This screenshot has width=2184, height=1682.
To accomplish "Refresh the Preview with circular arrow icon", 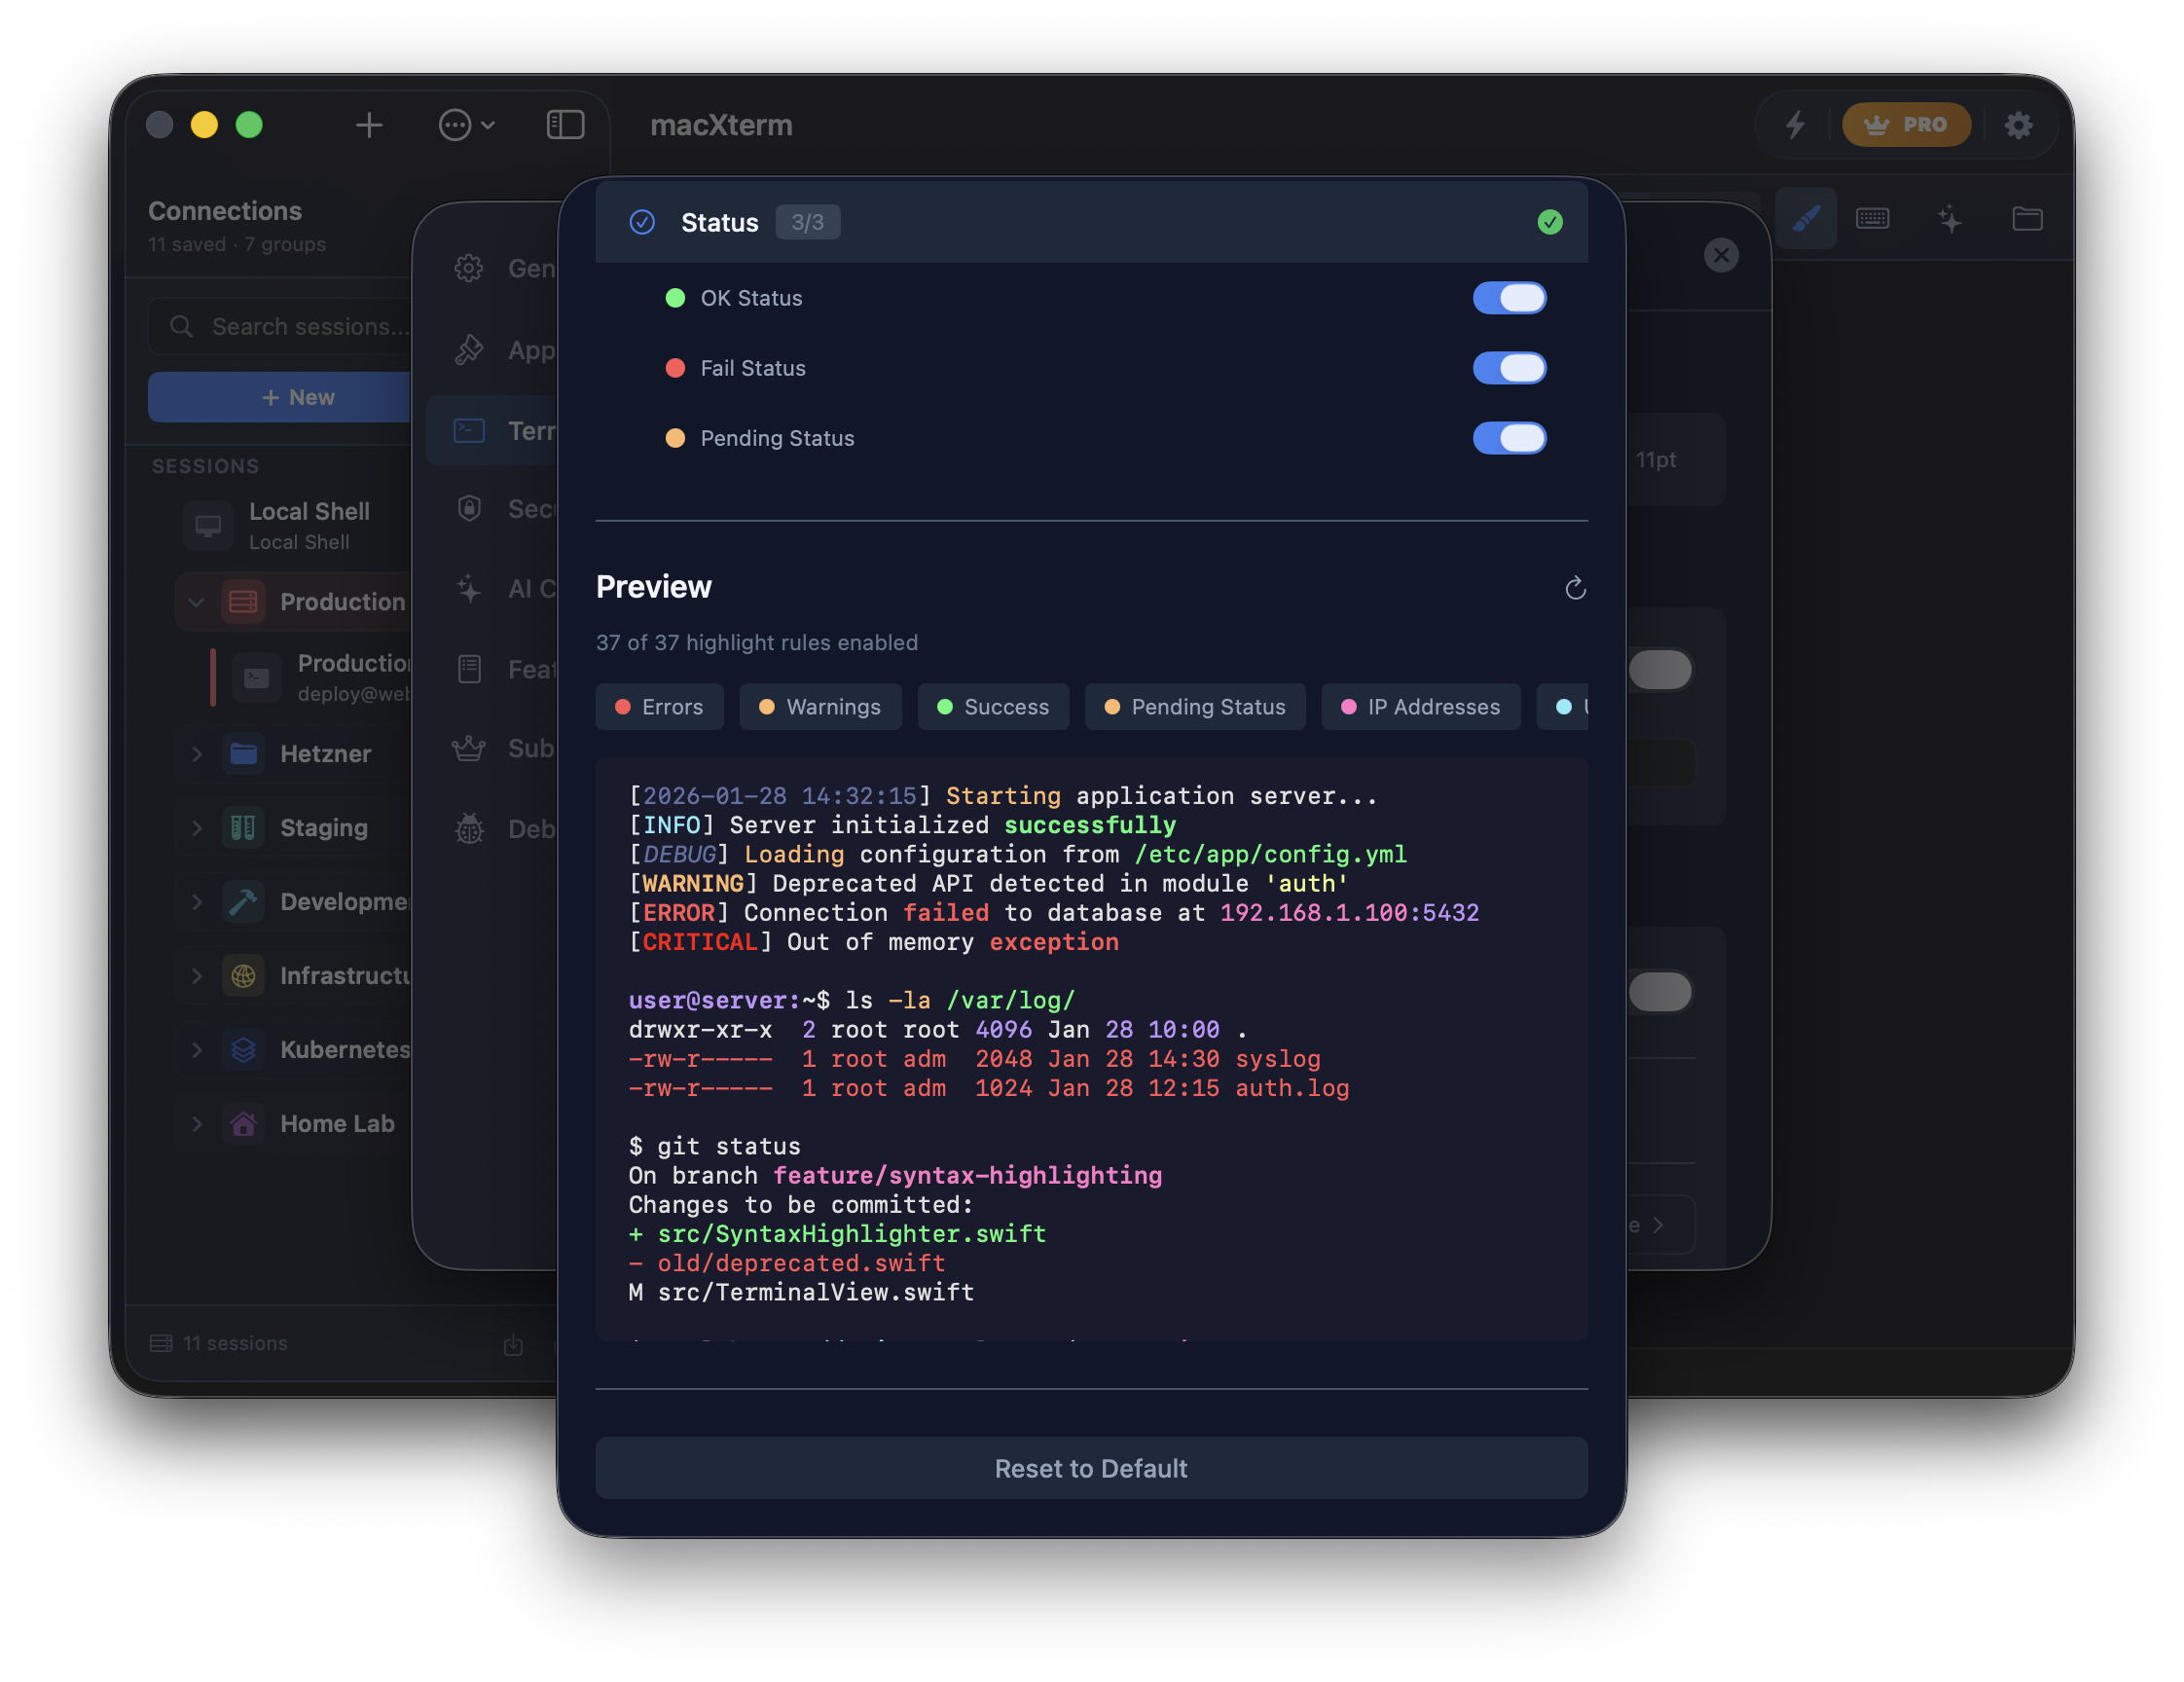I will click(1575, 588).
